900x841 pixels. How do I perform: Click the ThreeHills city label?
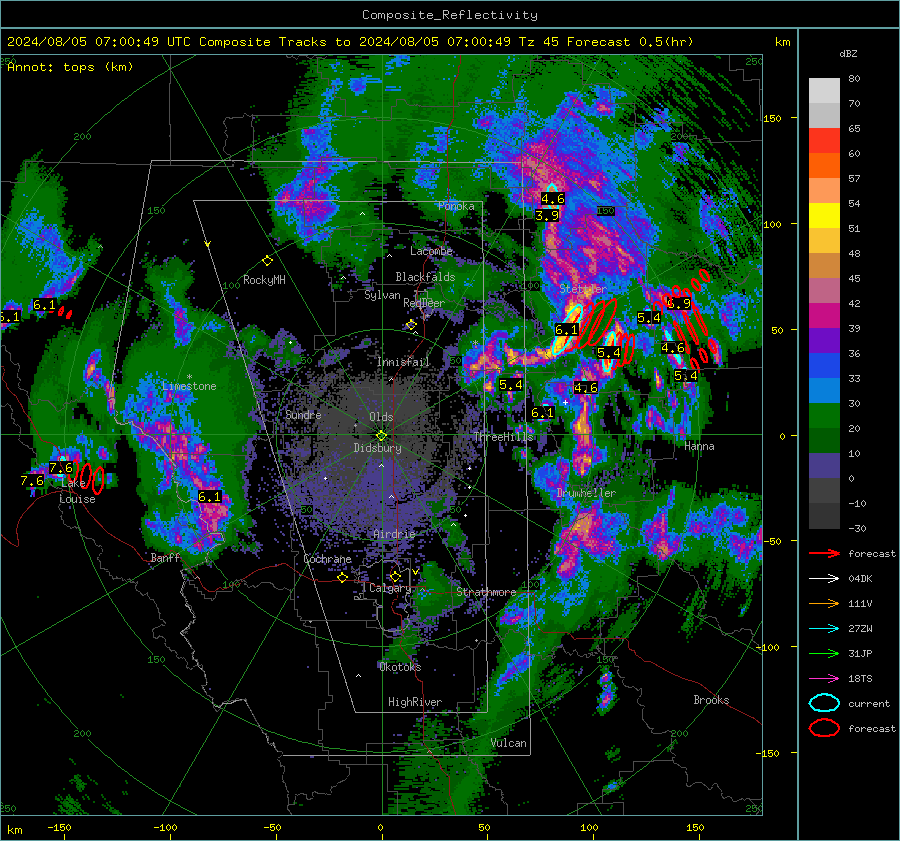[x=503, y=437]
